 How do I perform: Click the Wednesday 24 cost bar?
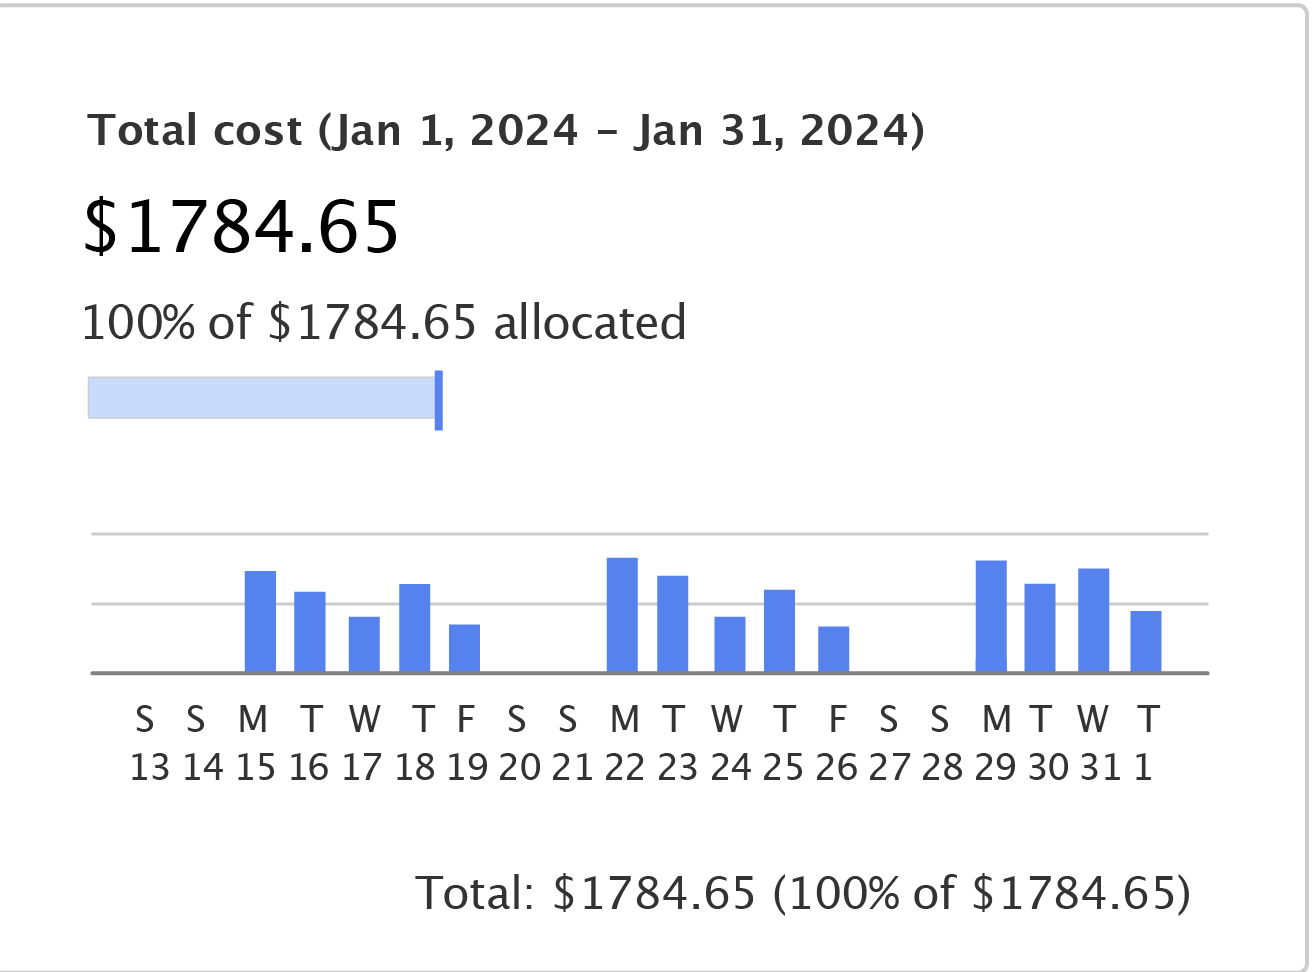coord(730,645)
